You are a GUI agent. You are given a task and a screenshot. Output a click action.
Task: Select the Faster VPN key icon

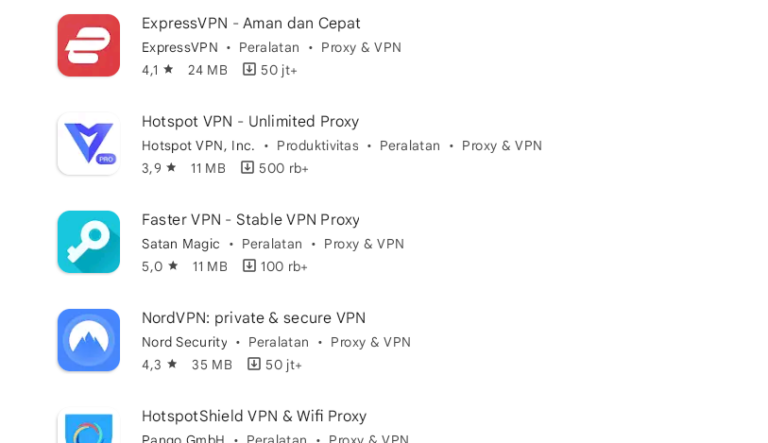[x=88, y=242]
